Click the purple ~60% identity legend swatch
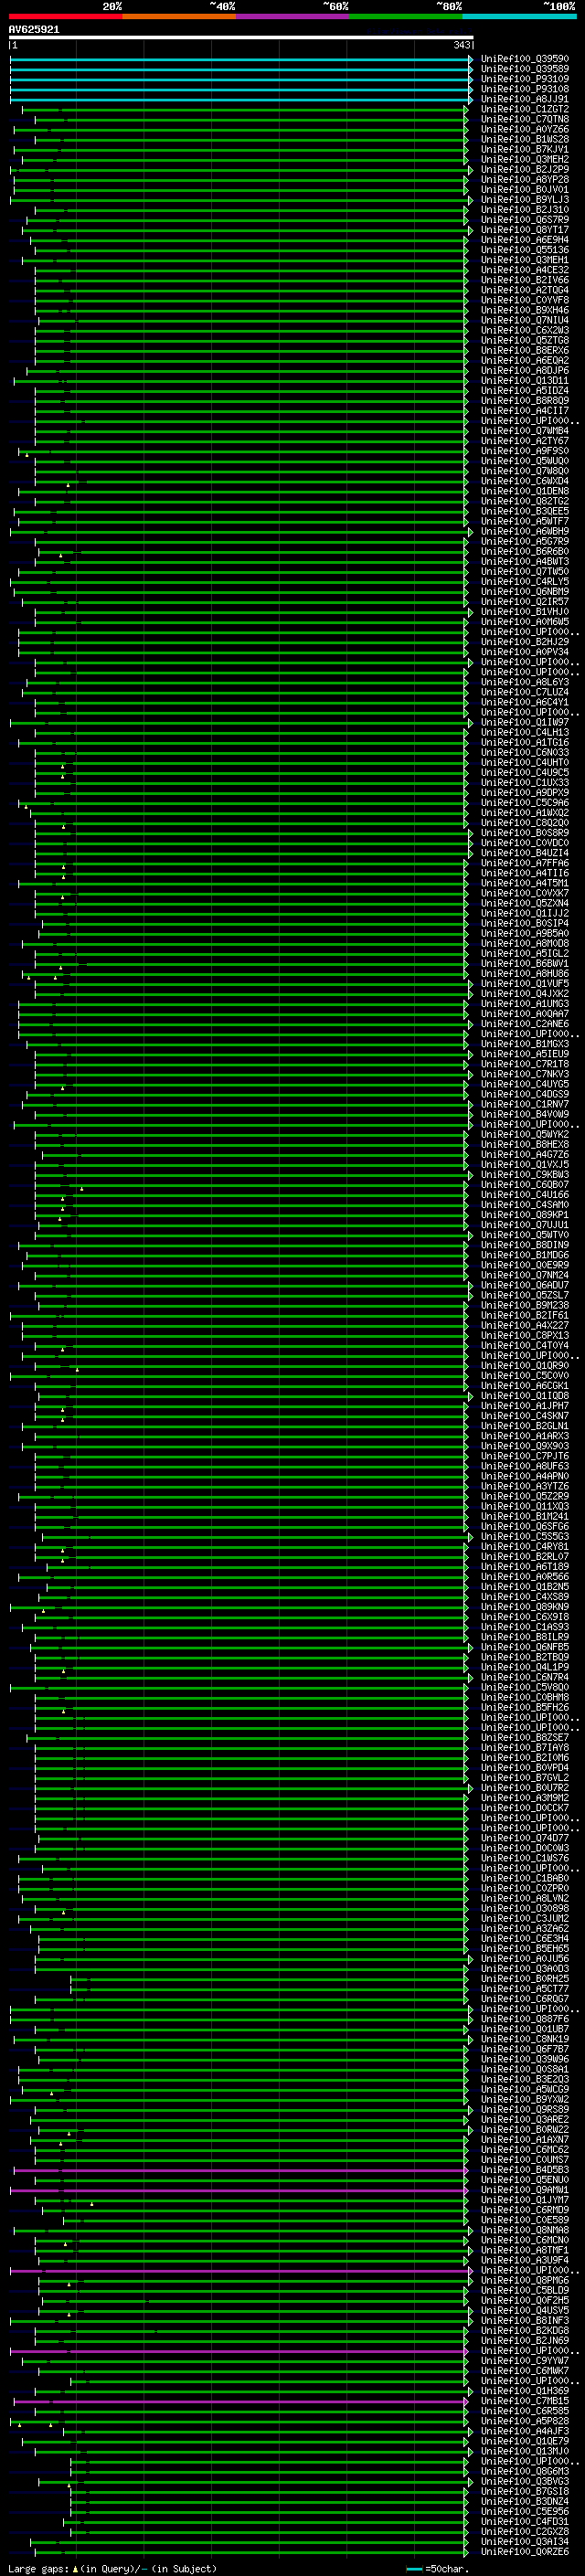The height and width of the screenshot is (2576, 585). point(293,16)
